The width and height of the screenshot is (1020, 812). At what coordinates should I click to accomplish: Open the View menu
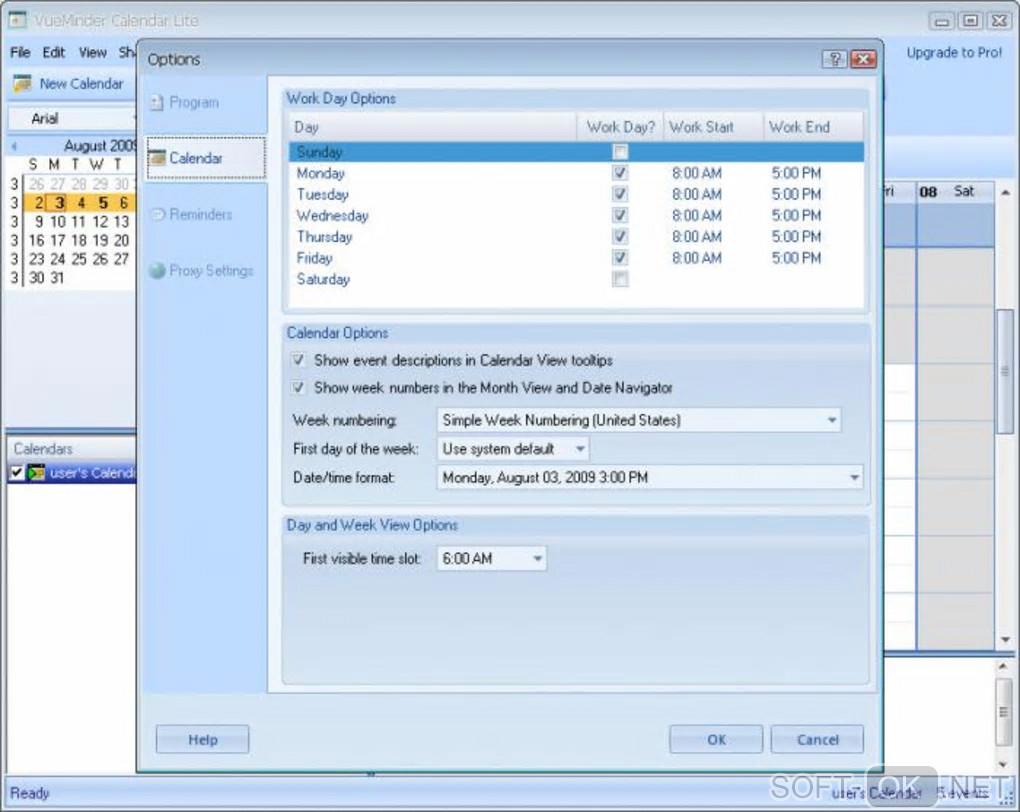[92, 52]
